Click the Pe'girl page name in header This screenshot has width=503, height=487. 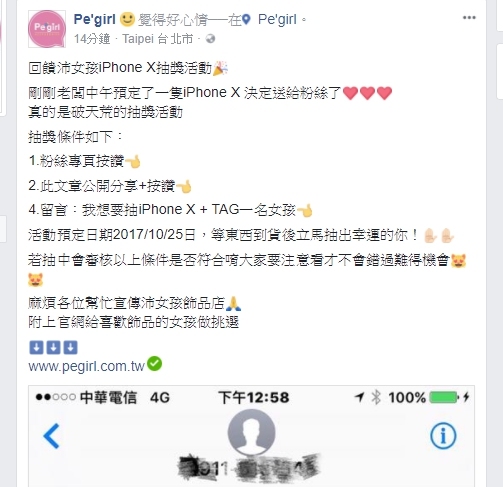(95, 19)
